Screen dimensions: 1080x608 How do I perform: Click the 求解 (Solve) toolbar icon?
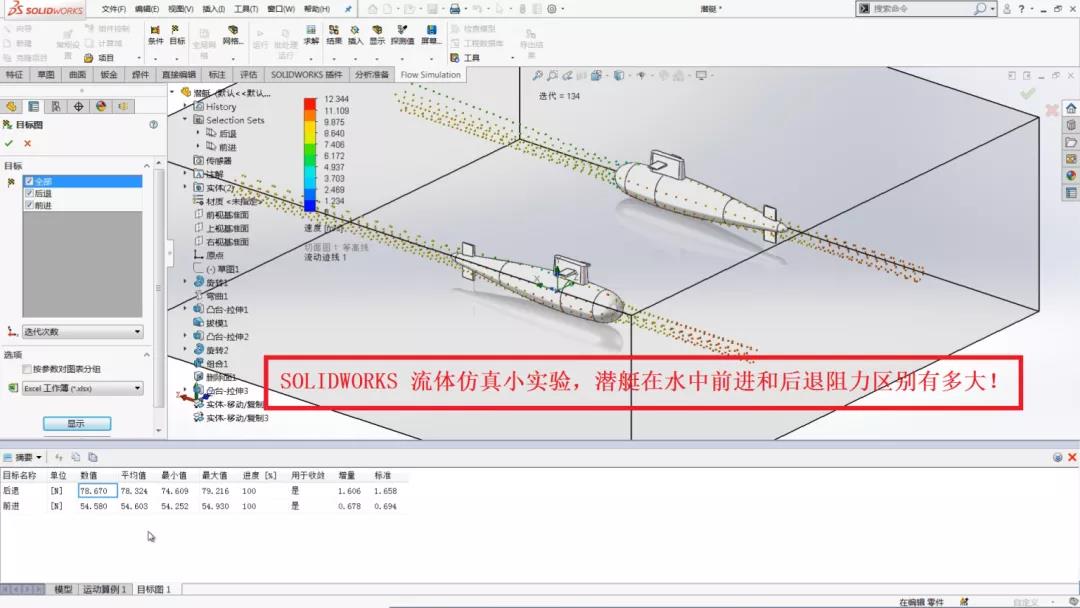tap(311, 34)
